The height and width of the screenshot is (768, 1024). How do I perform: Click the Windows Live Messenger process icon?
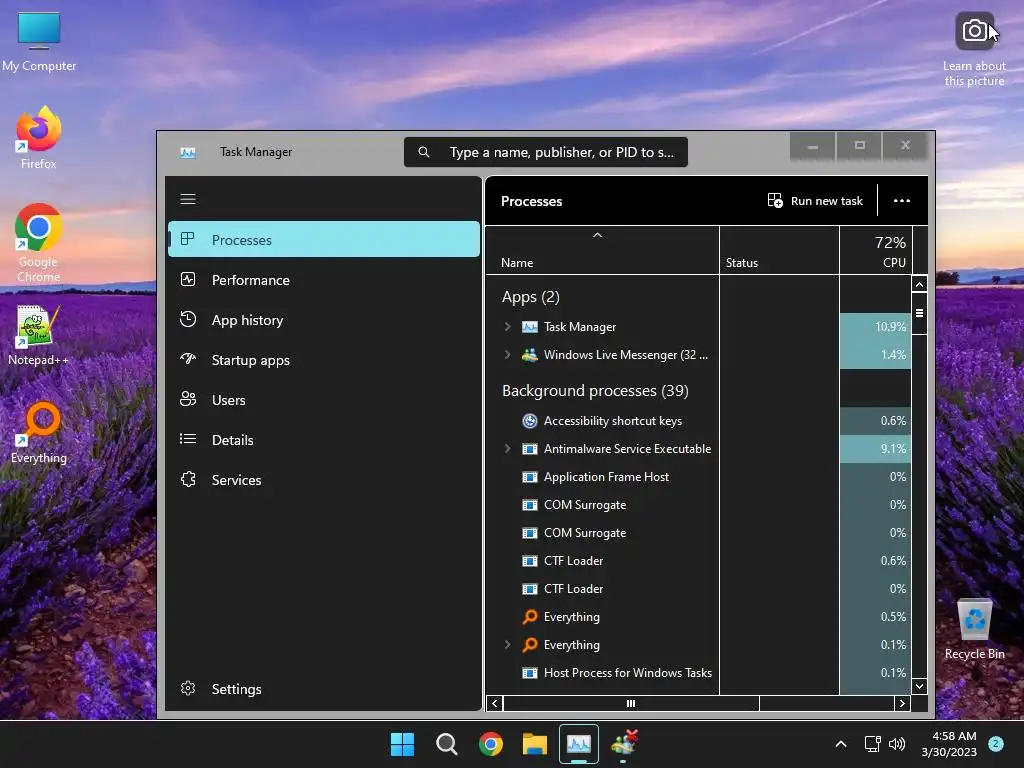click(530, 355)
